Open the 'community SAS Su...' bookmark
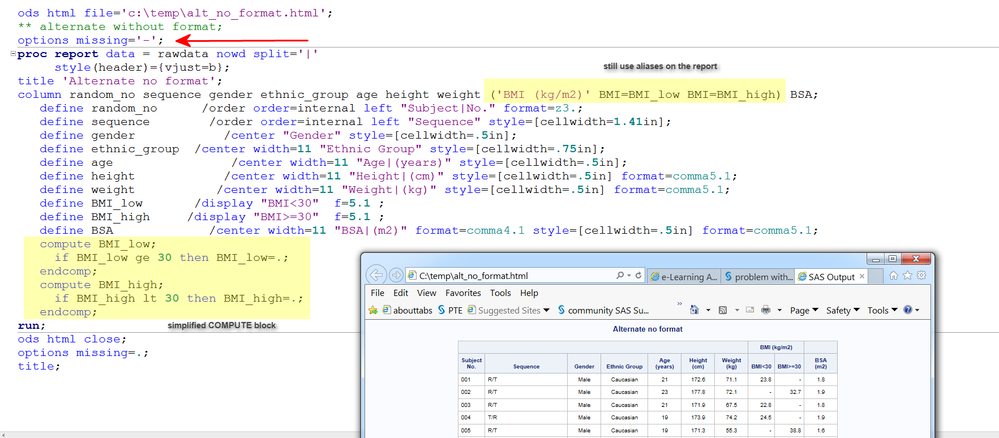The image size is (999, 438). point(608,310)
